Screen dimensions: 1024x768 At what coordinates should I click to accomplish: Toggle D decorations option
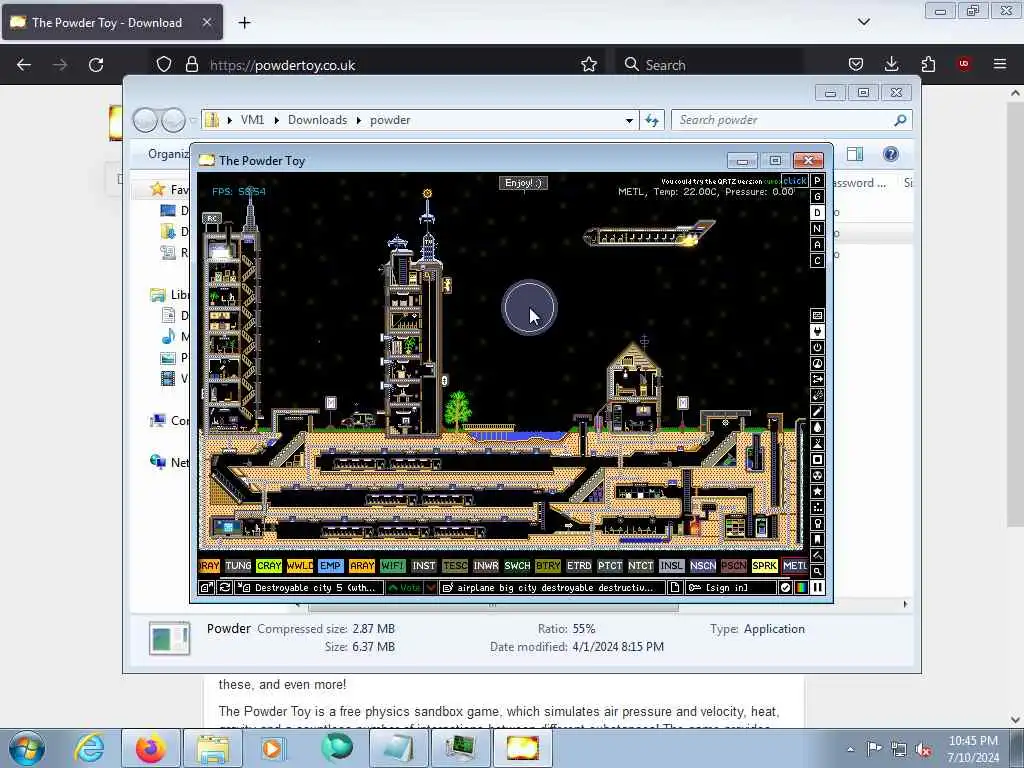tap(817, 213)
